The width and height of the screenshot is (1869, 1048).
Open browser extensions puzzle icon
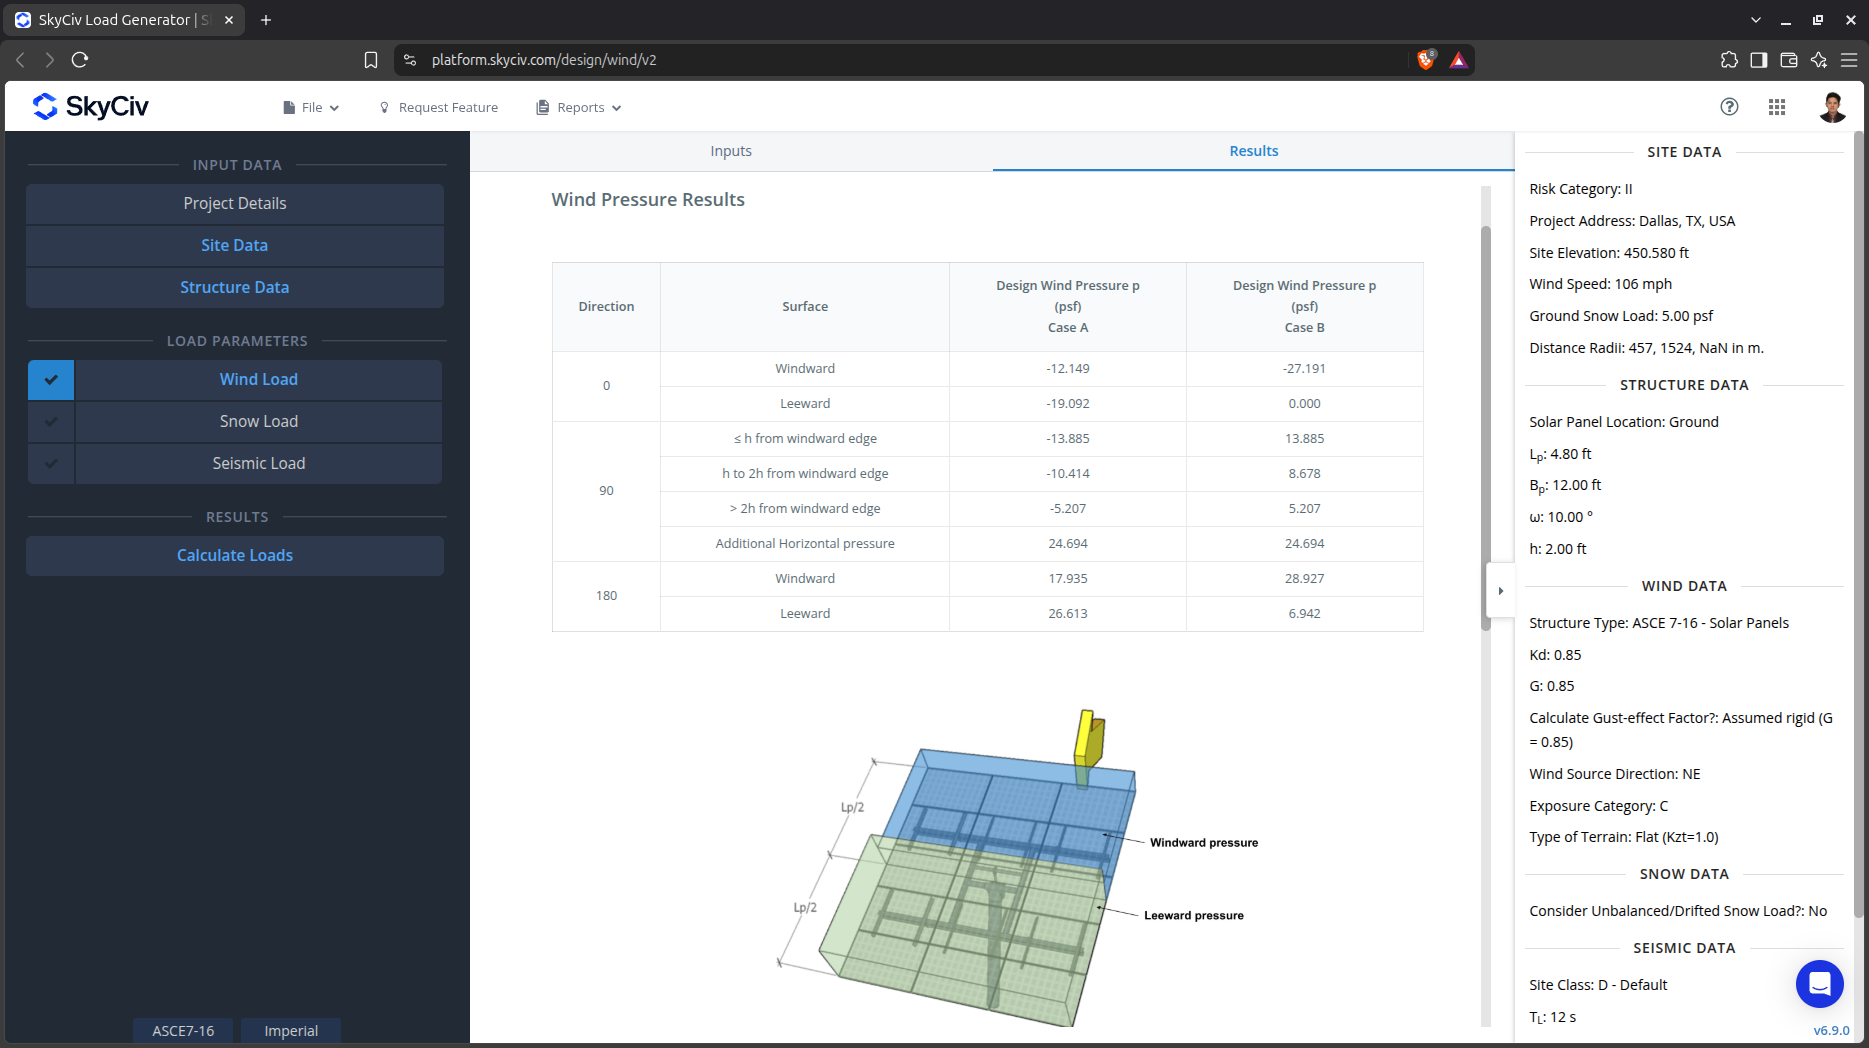pos(1729,60)
